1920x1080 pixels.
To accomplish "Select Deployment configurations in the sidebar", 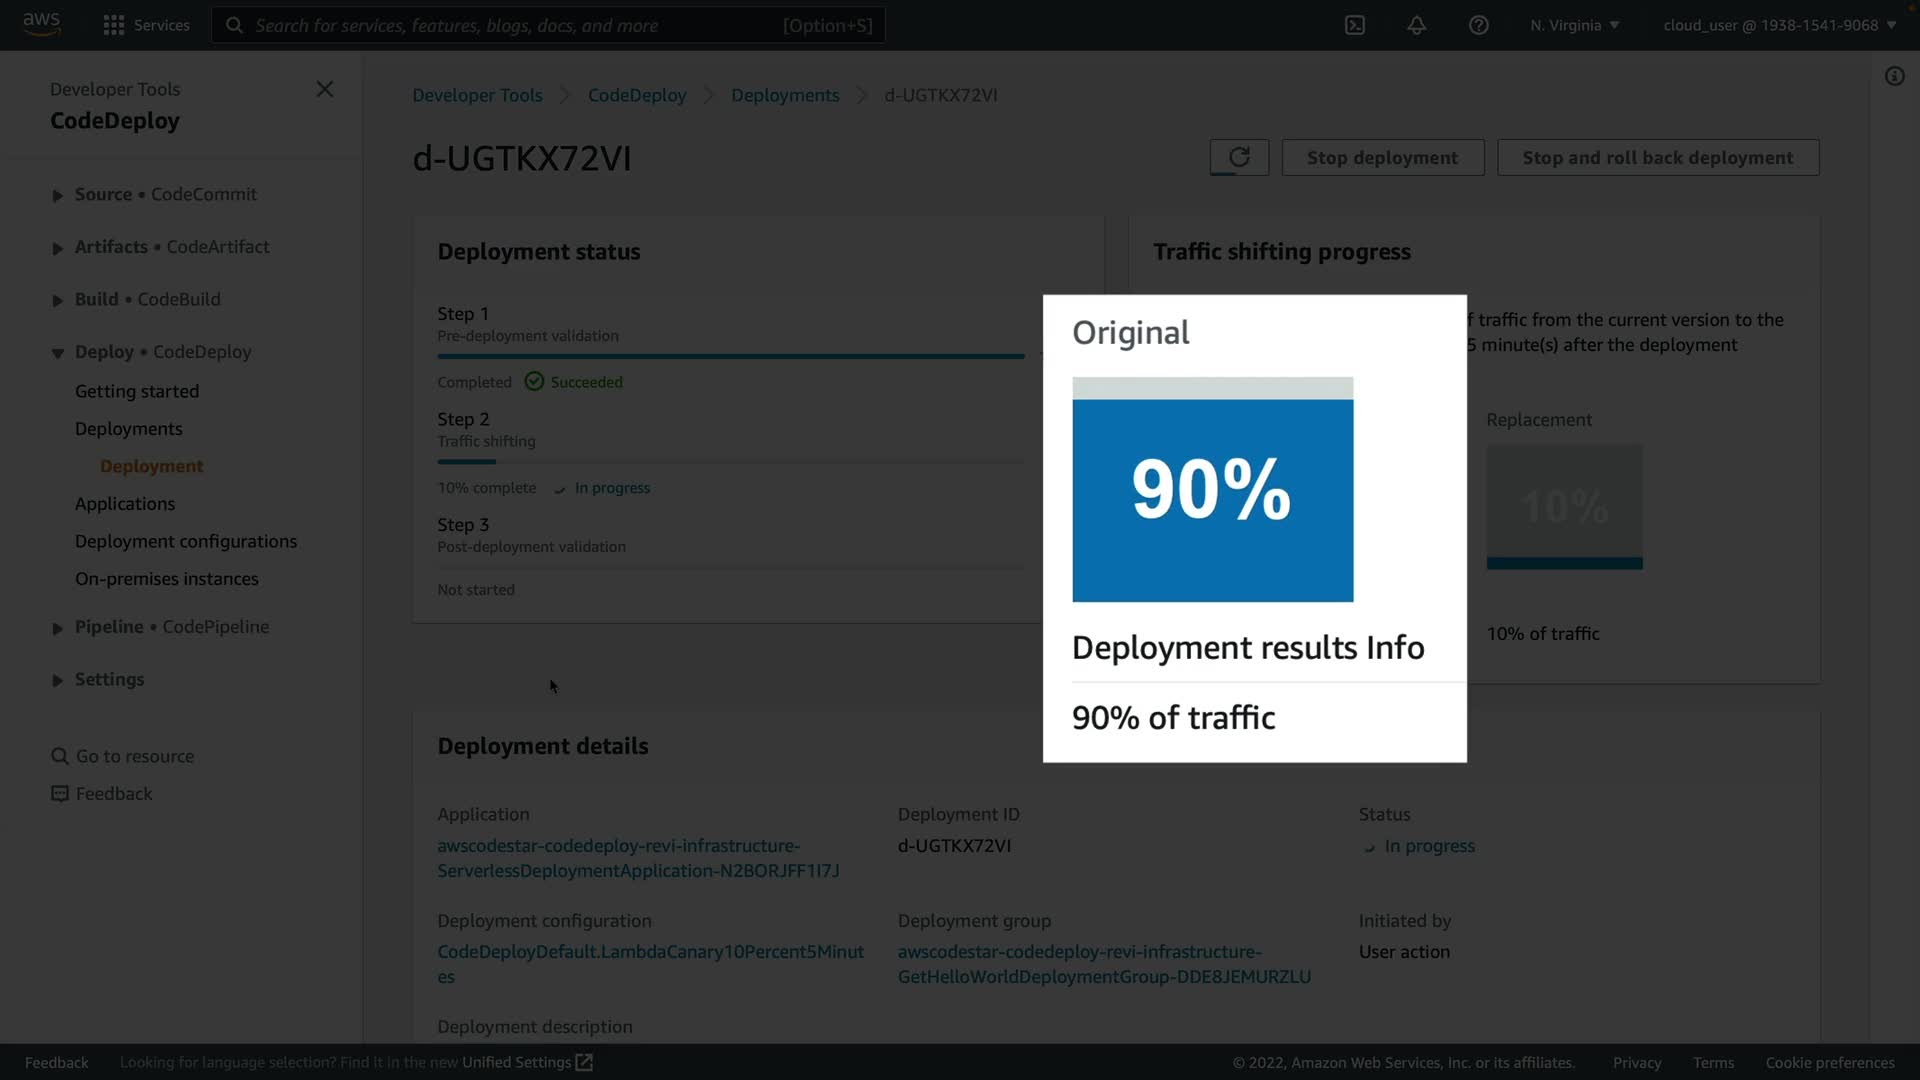I will click(x=186, y=541).
